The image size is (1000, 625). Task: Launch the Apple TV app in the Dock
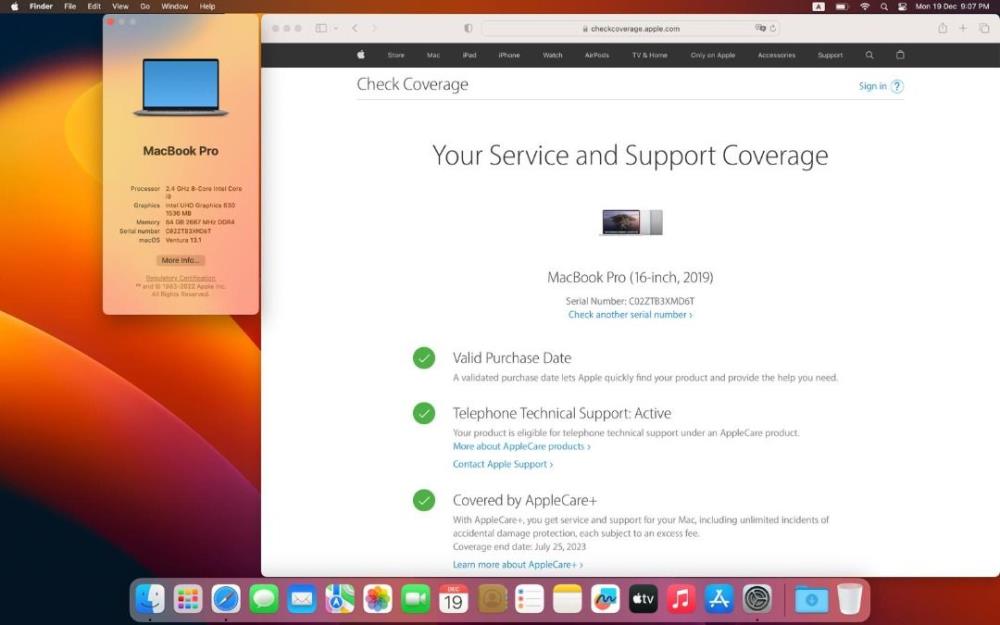[x=643, y=599]
